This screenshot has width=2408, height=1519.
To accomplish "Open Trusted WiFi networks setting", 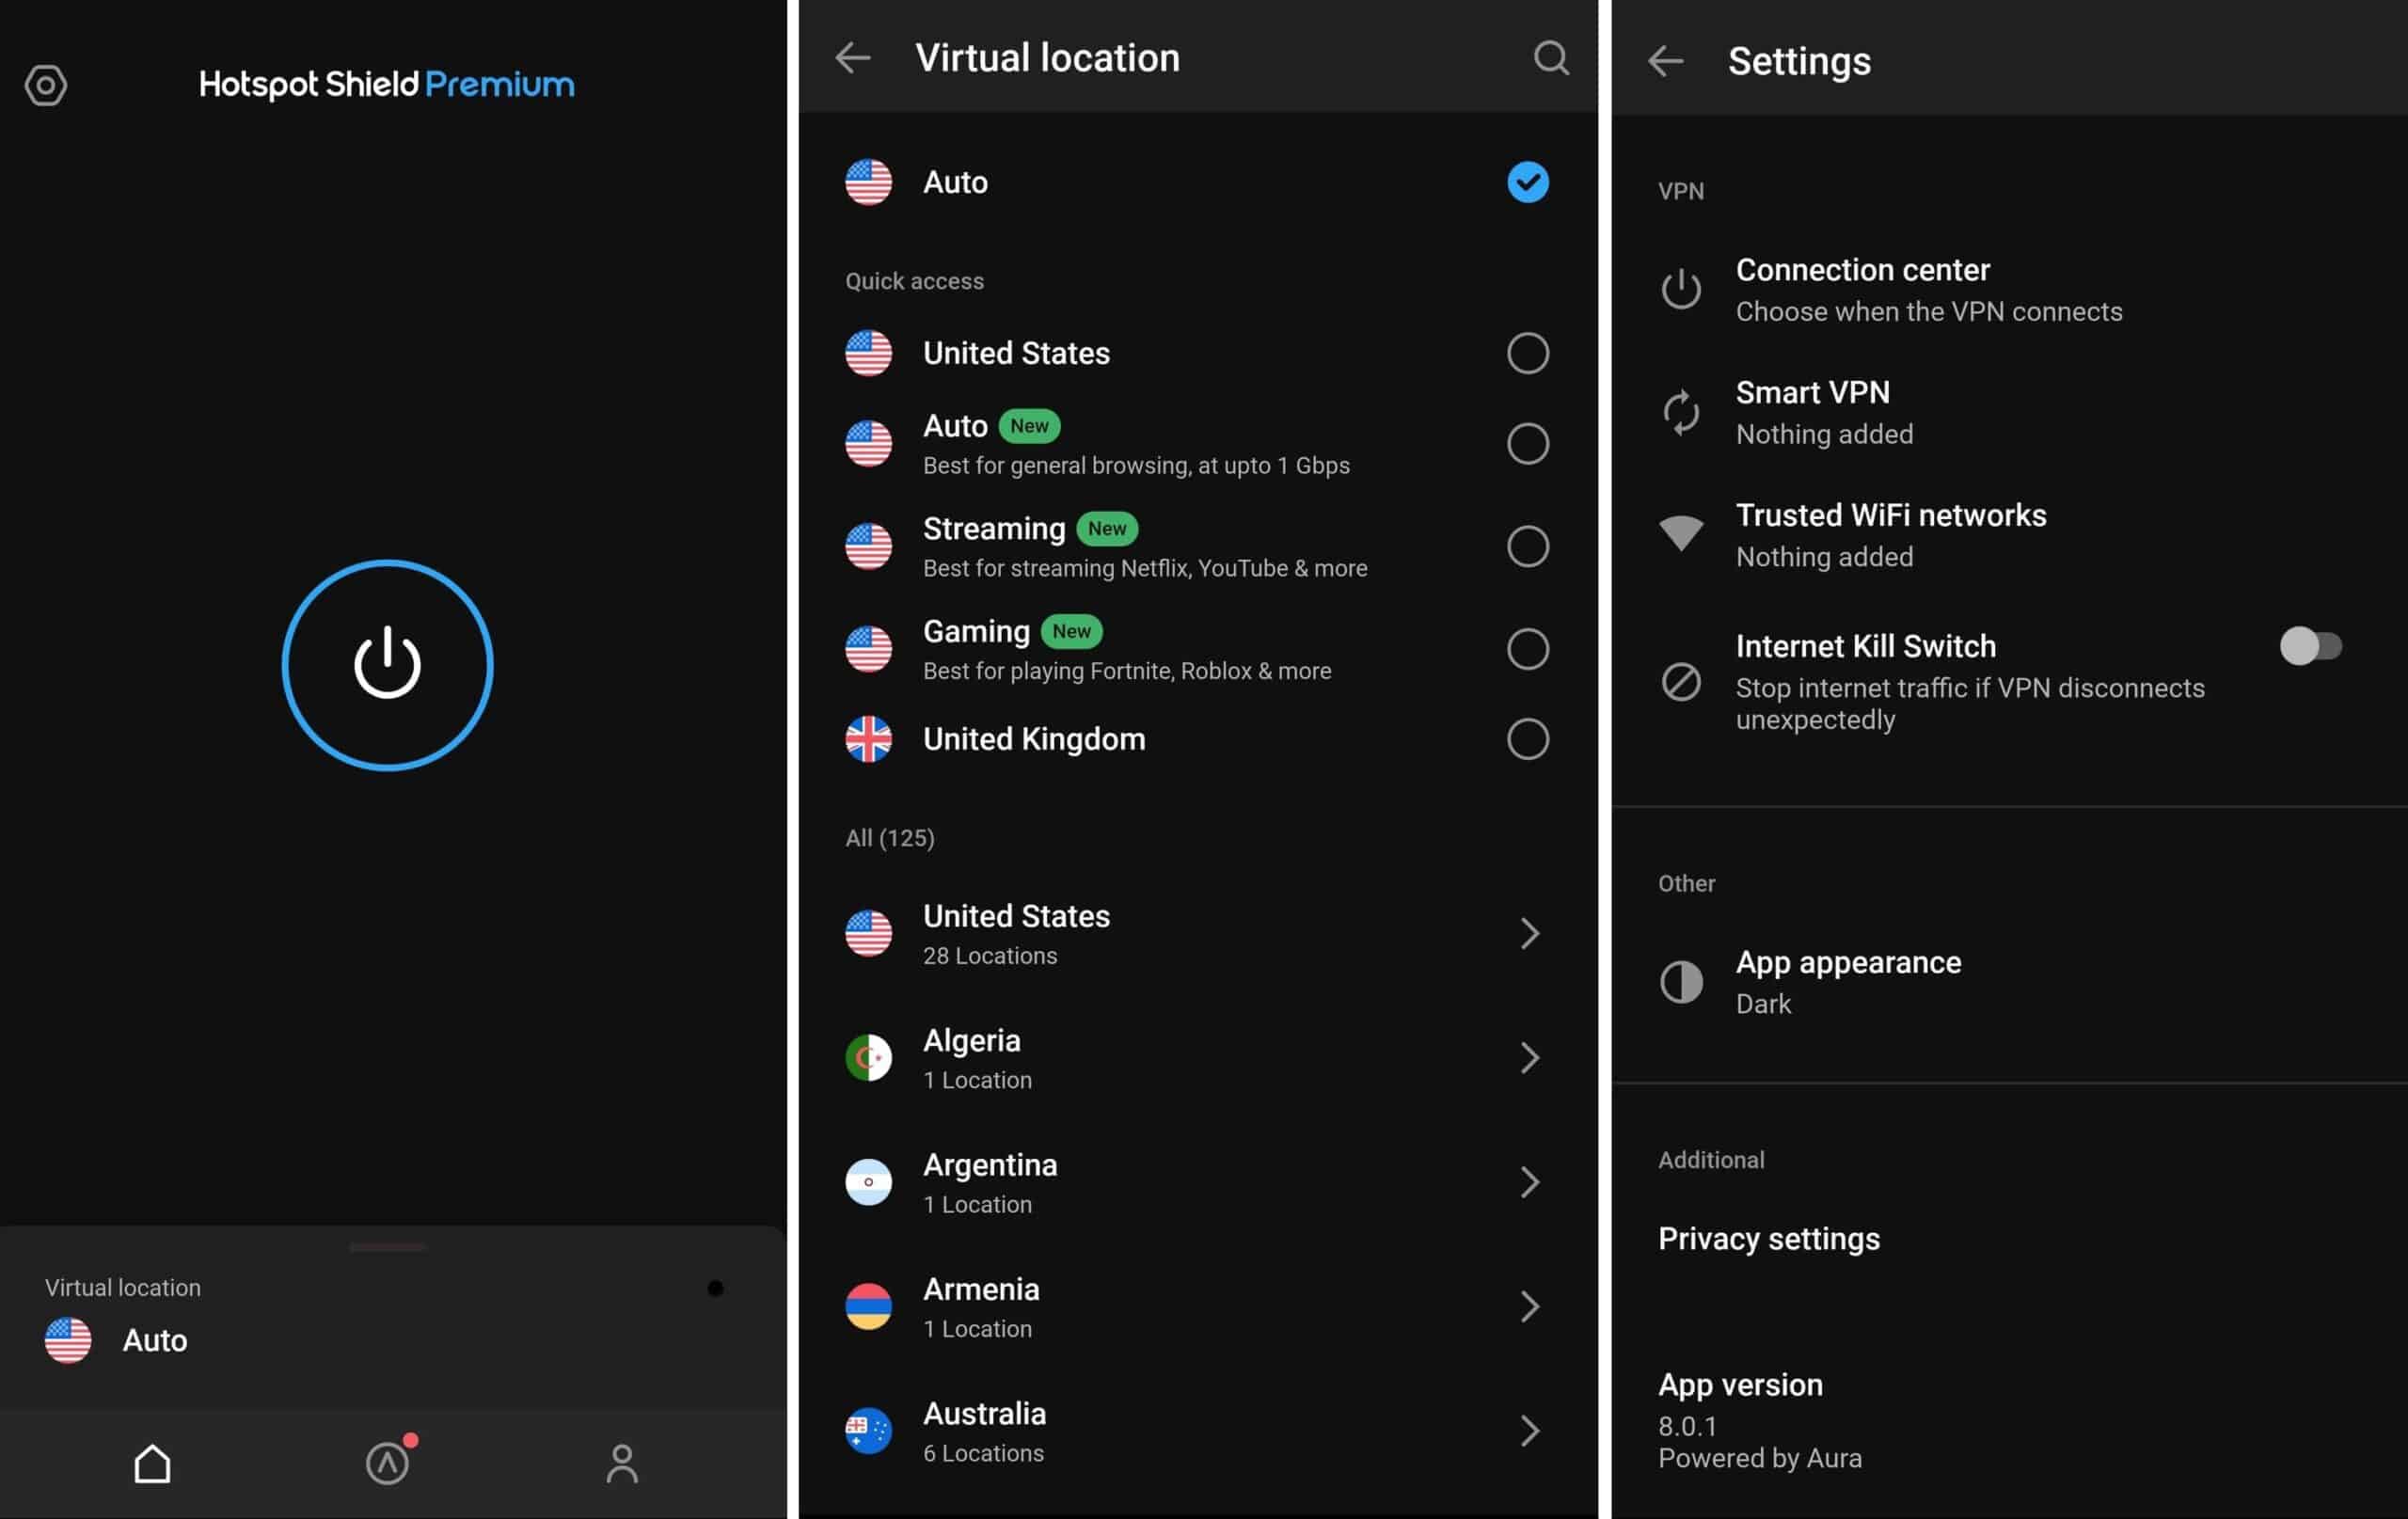I will pyautogui.click(x=2009, y=535).
